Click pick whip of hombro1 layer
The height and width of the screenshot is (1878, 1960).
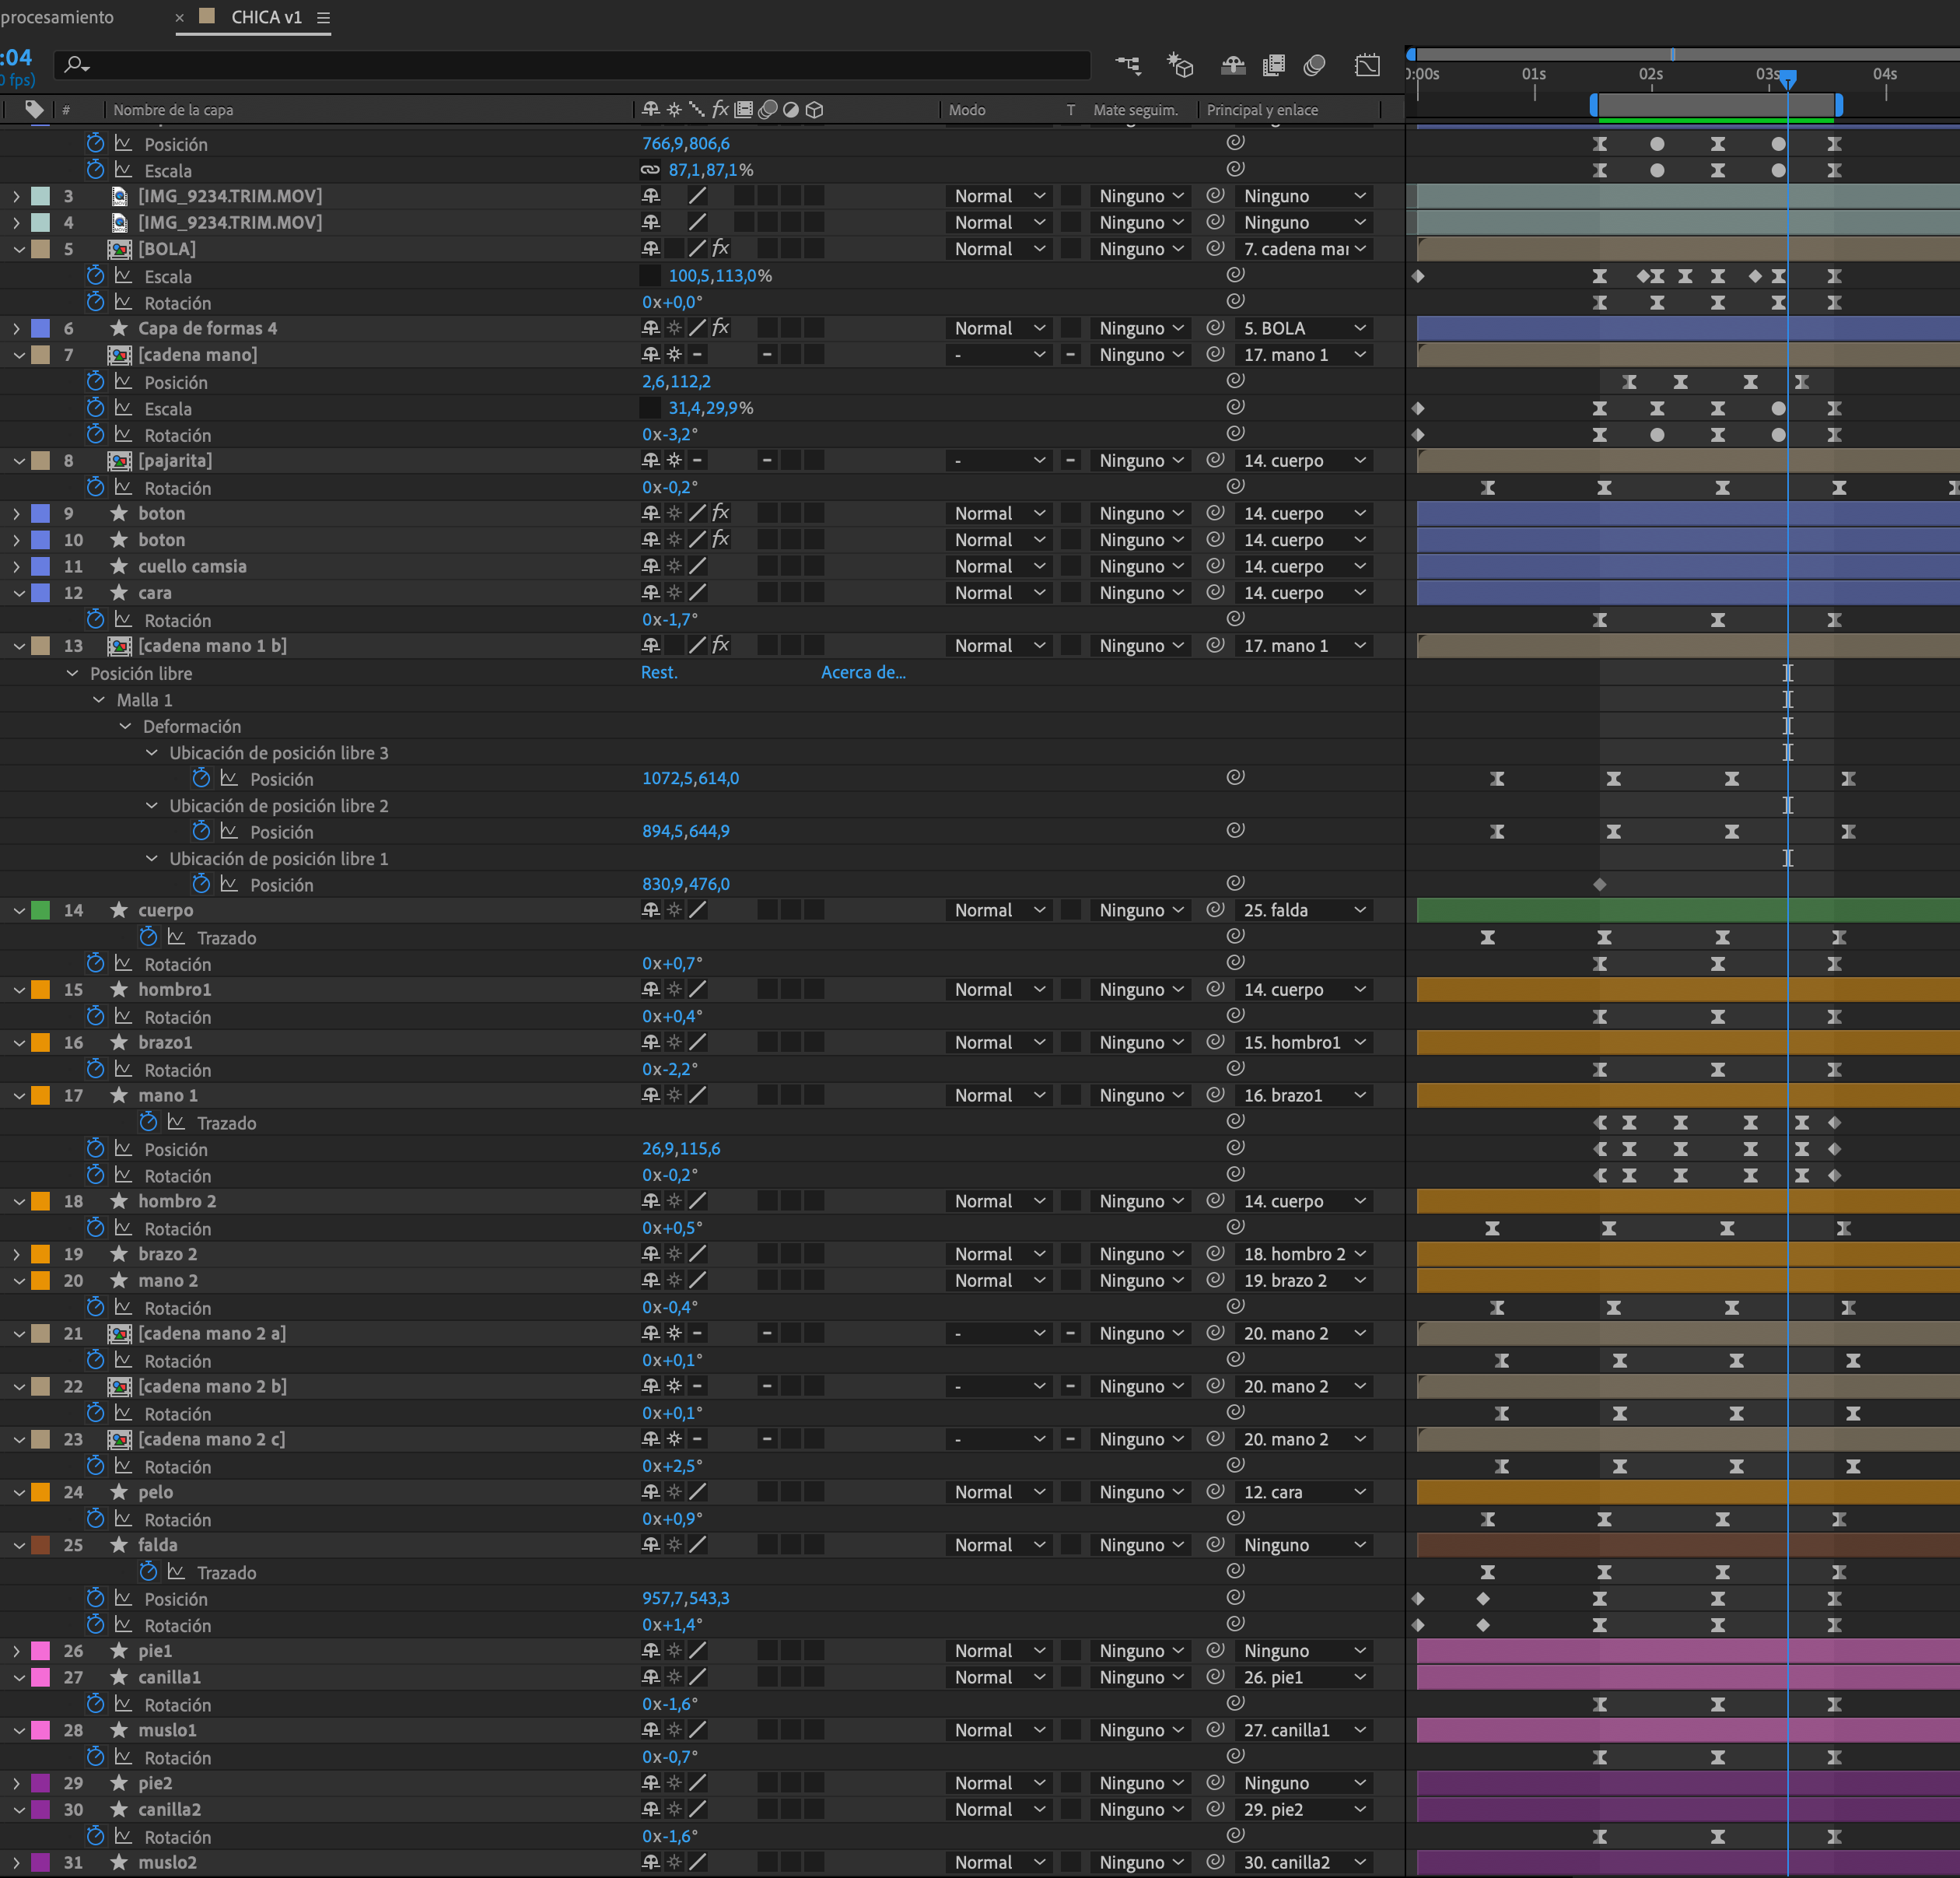(x=1215, y=989)
